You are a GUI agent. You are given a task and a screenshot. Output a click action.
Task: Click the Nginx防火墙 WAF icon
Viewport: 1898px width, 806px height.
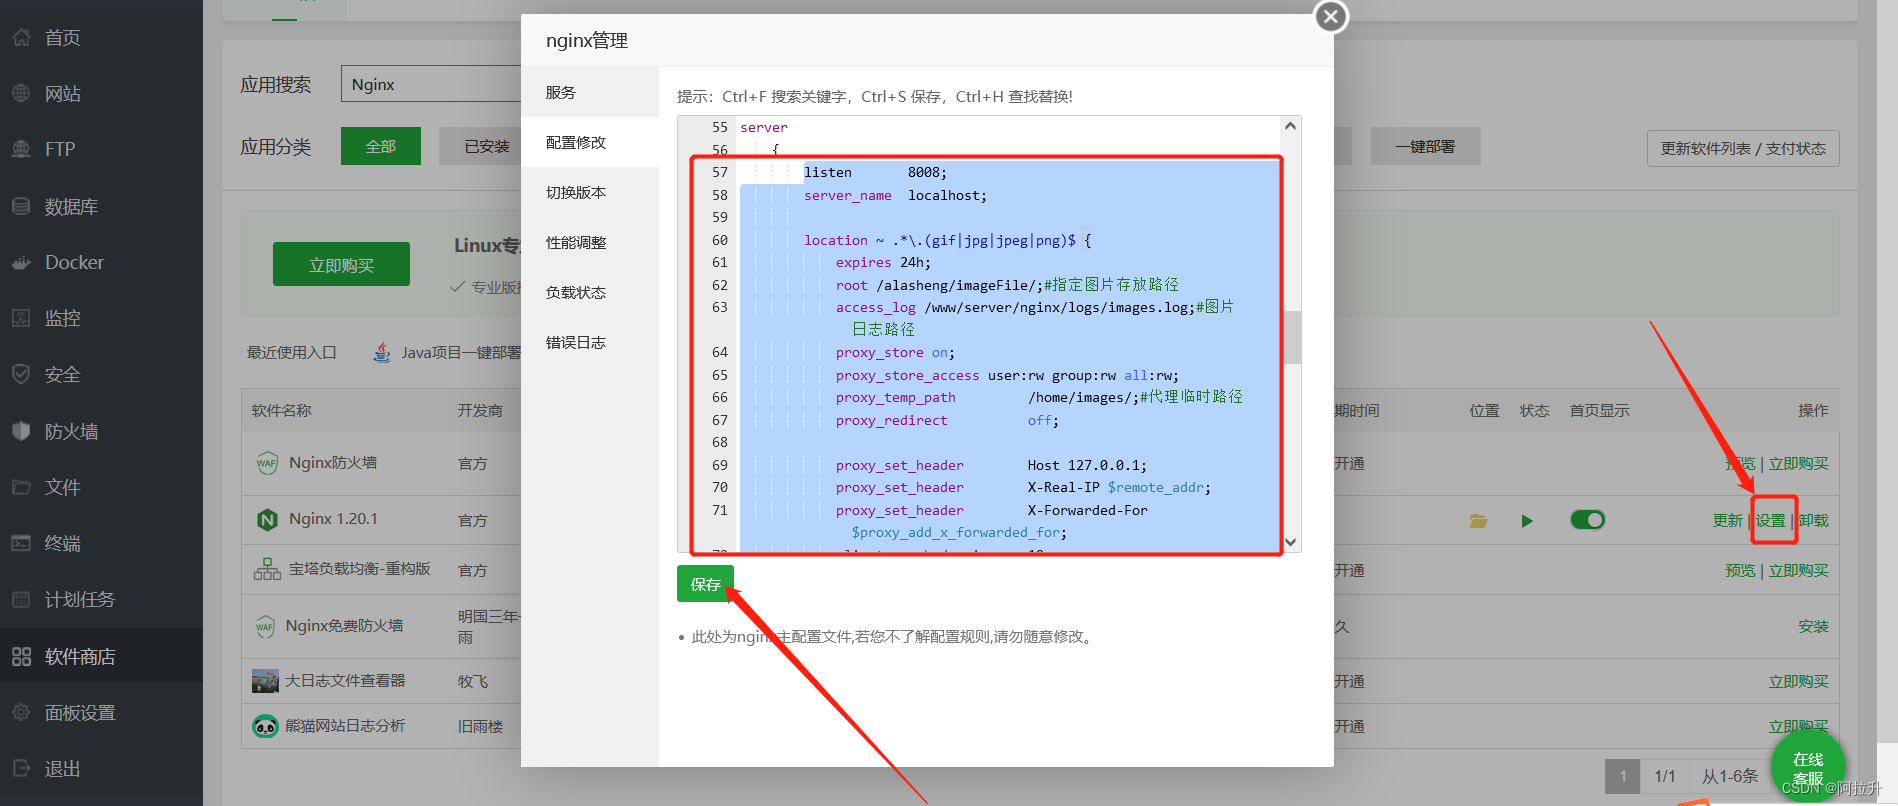pos(267,463)
